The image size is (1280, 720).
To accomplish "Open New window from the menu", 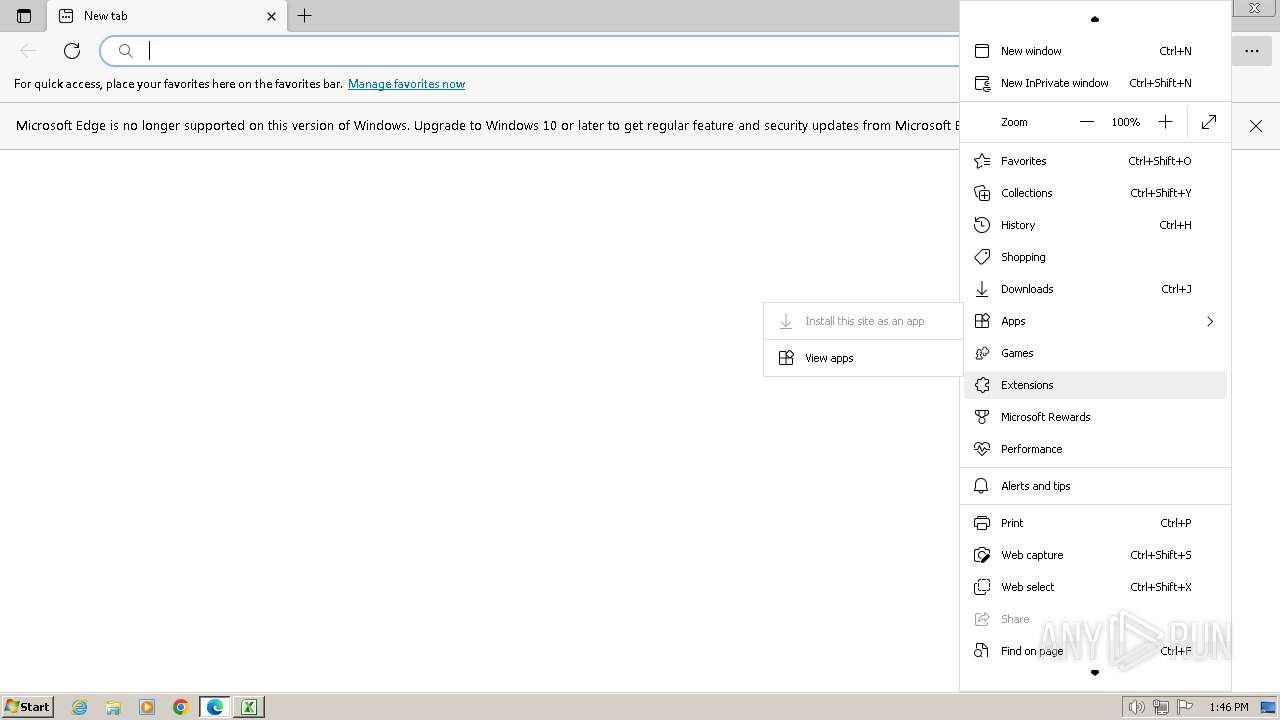I will [x=1095, y=51].
